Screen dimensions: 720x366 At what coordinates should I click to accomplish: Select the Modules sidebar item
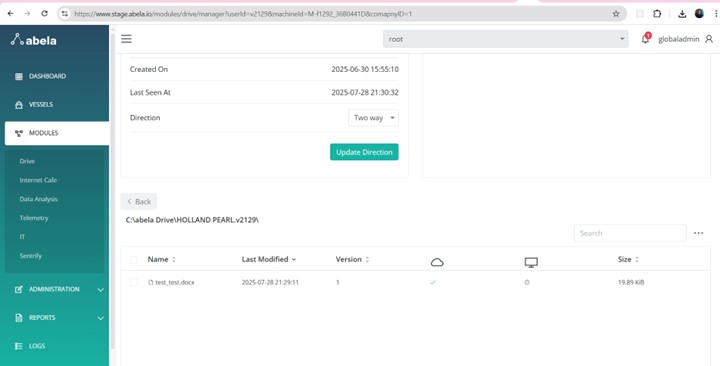(x=57, y=133)
